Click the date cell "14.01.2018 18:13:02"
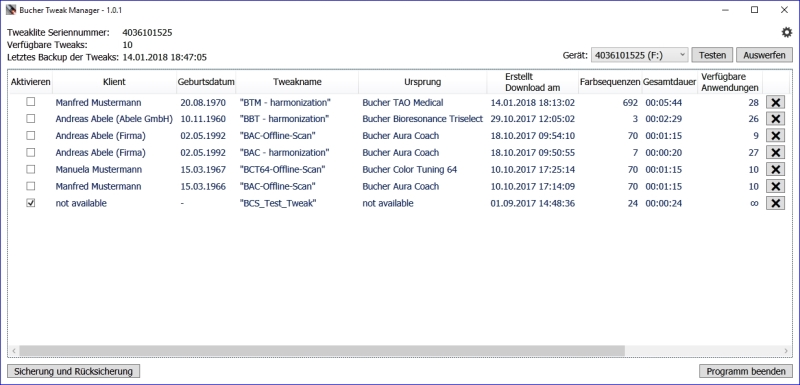This screenshot has height=385, width=800. [x=533, y=102]
